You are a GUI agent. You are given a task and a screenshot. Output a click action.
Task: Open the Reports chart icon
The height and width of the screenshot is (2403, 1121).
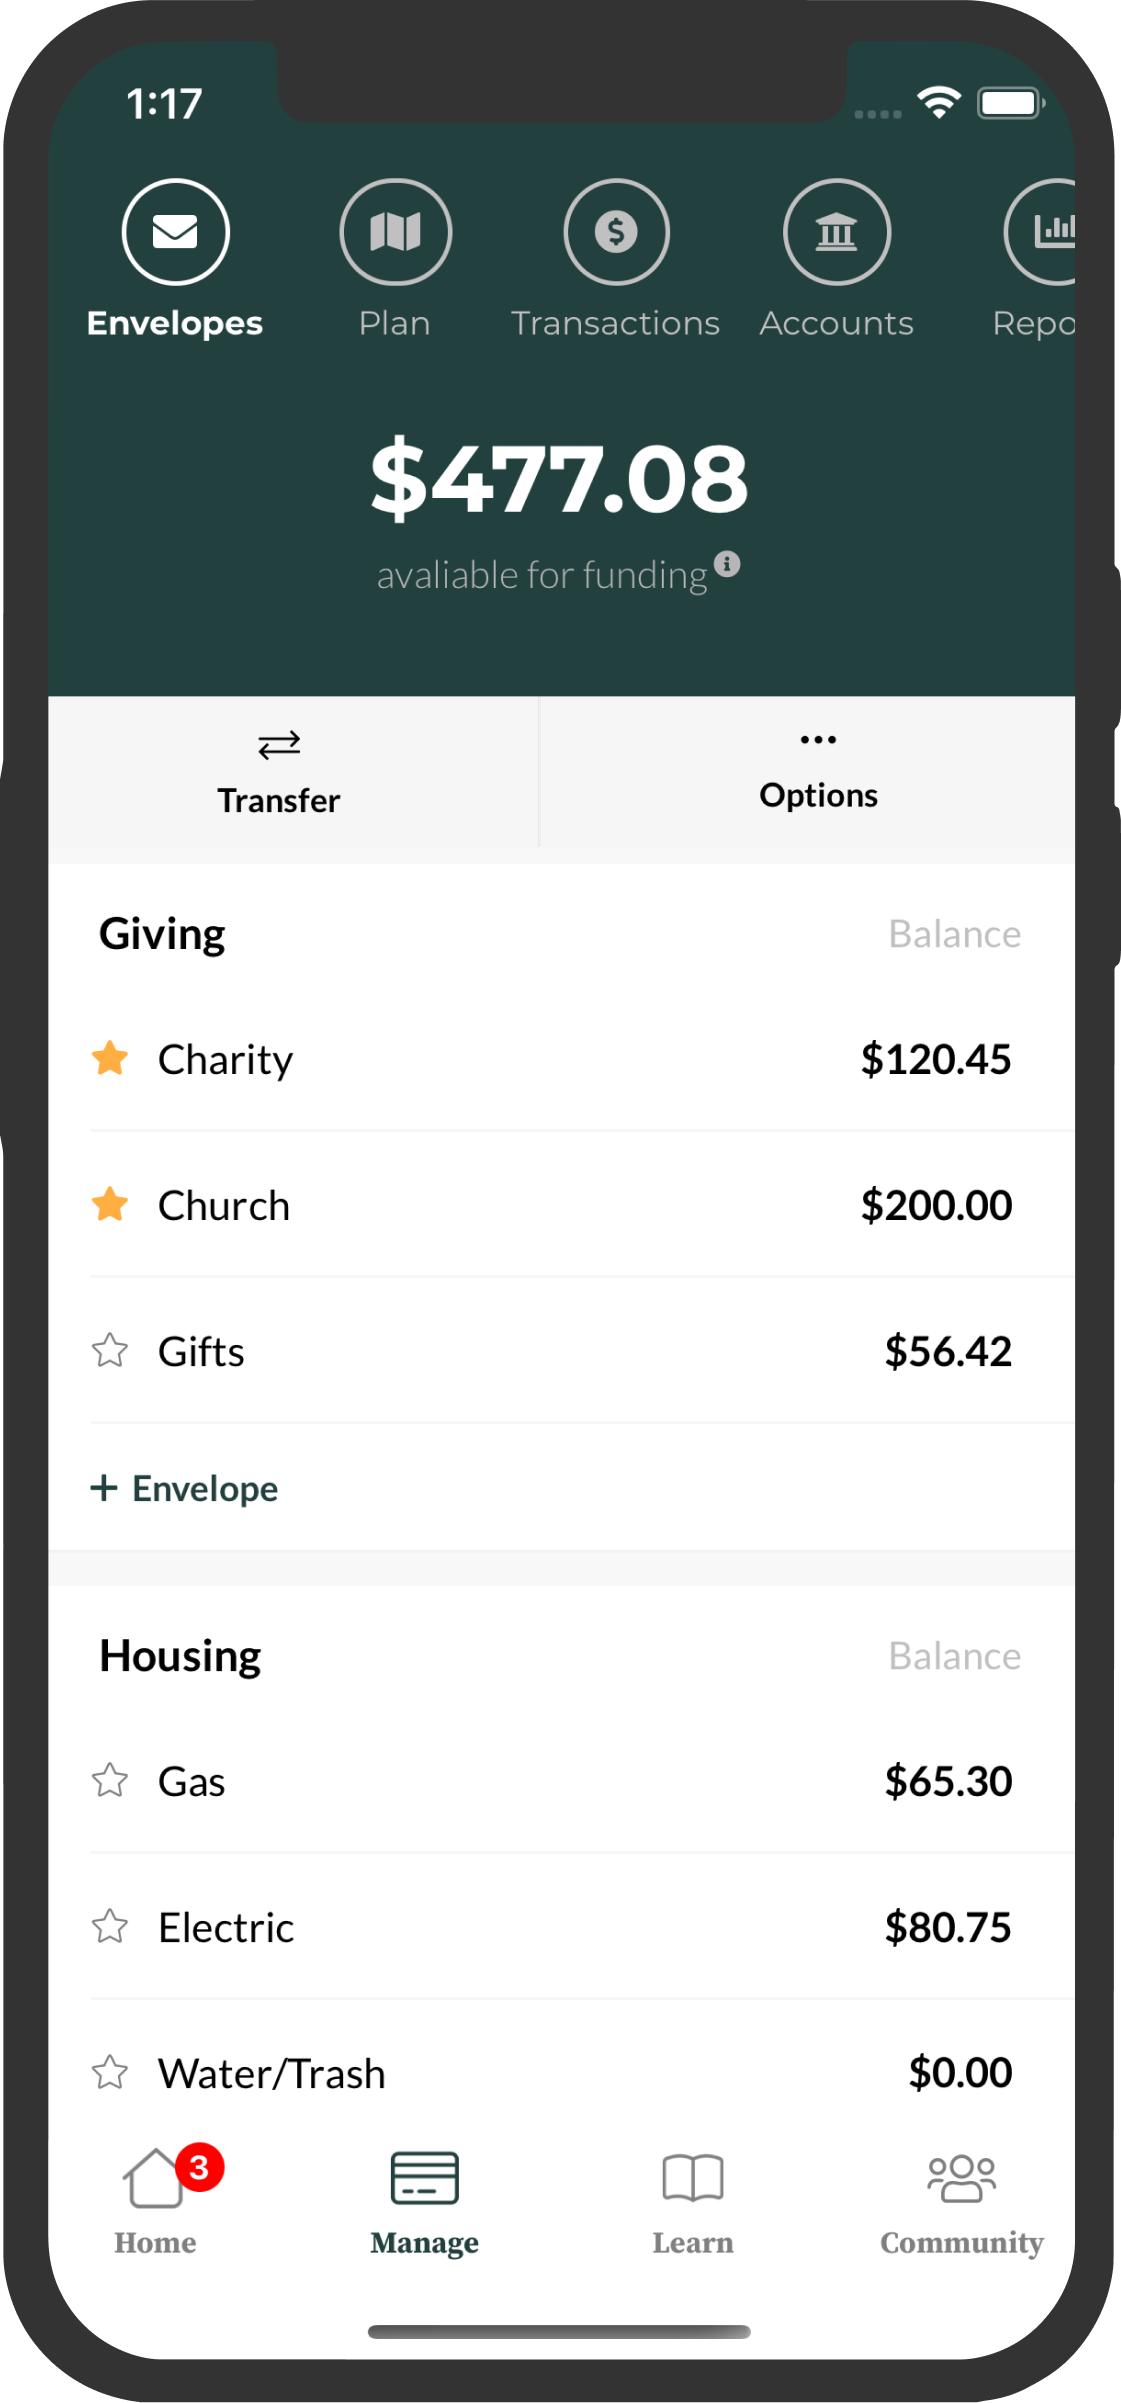pos(1045,232)
